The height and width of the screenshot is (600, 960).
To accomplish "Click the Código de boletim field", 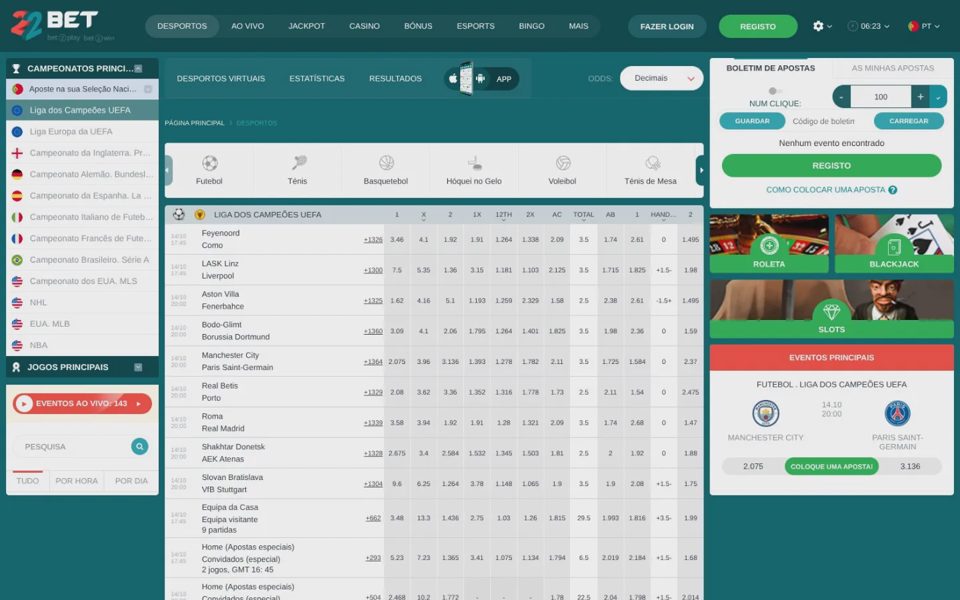I will 829,121.
